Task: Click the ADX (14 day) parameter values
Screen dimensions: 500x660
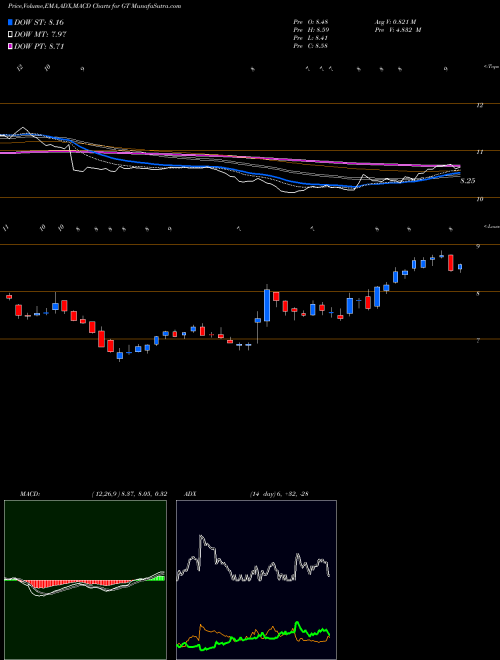Action: (278, 494)
